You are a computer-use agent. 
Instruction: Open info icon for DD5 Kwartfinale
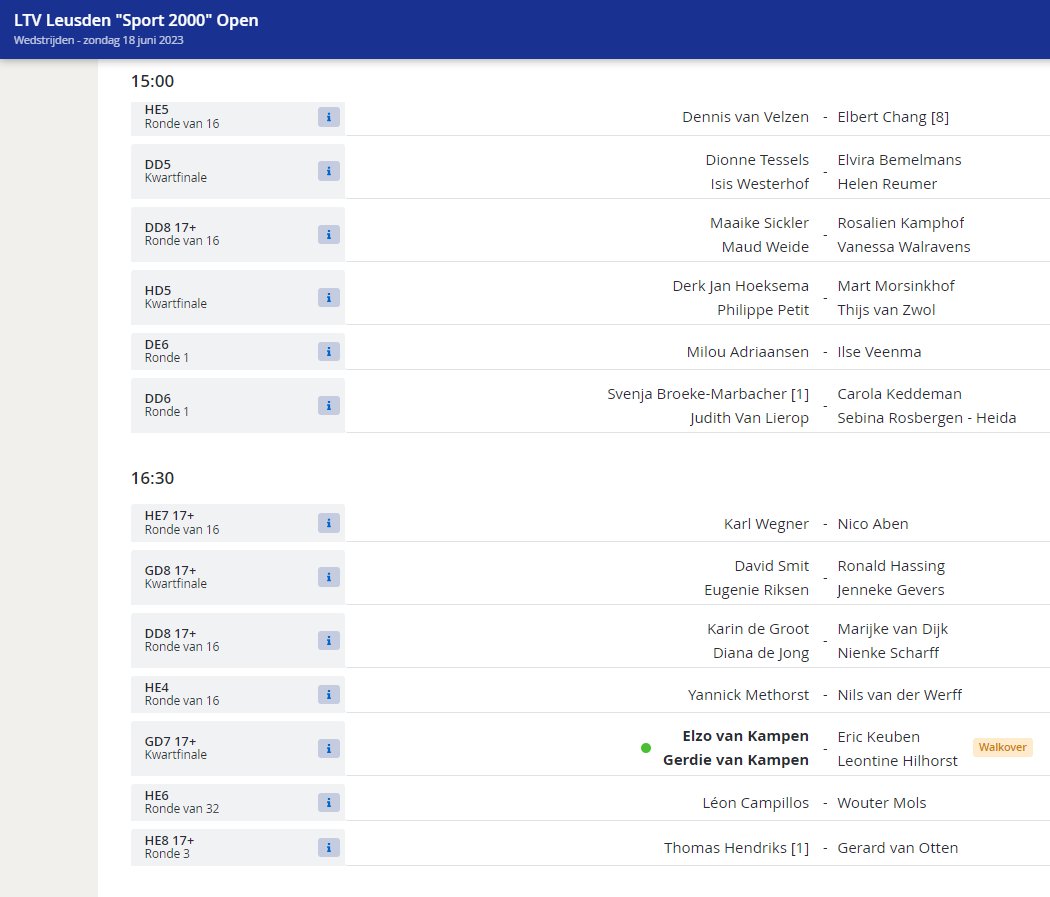point(328,171)
